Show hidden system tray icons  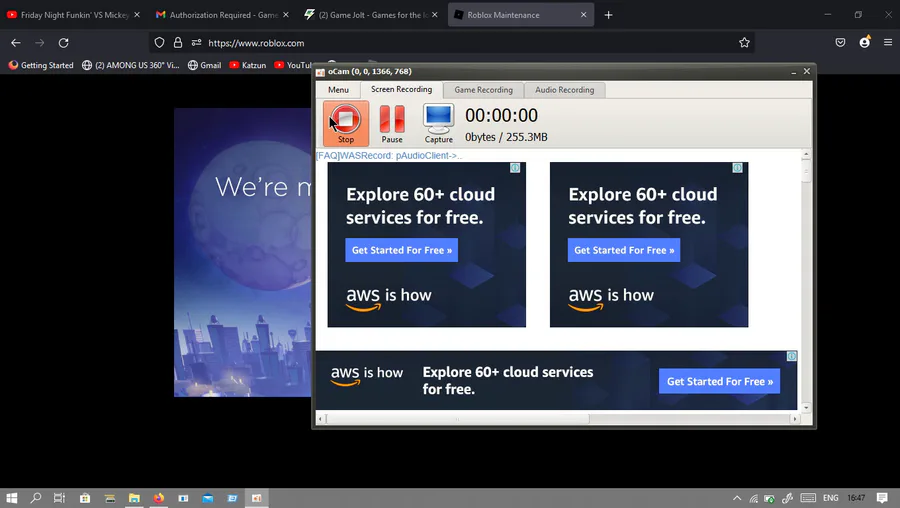[737, 498]
